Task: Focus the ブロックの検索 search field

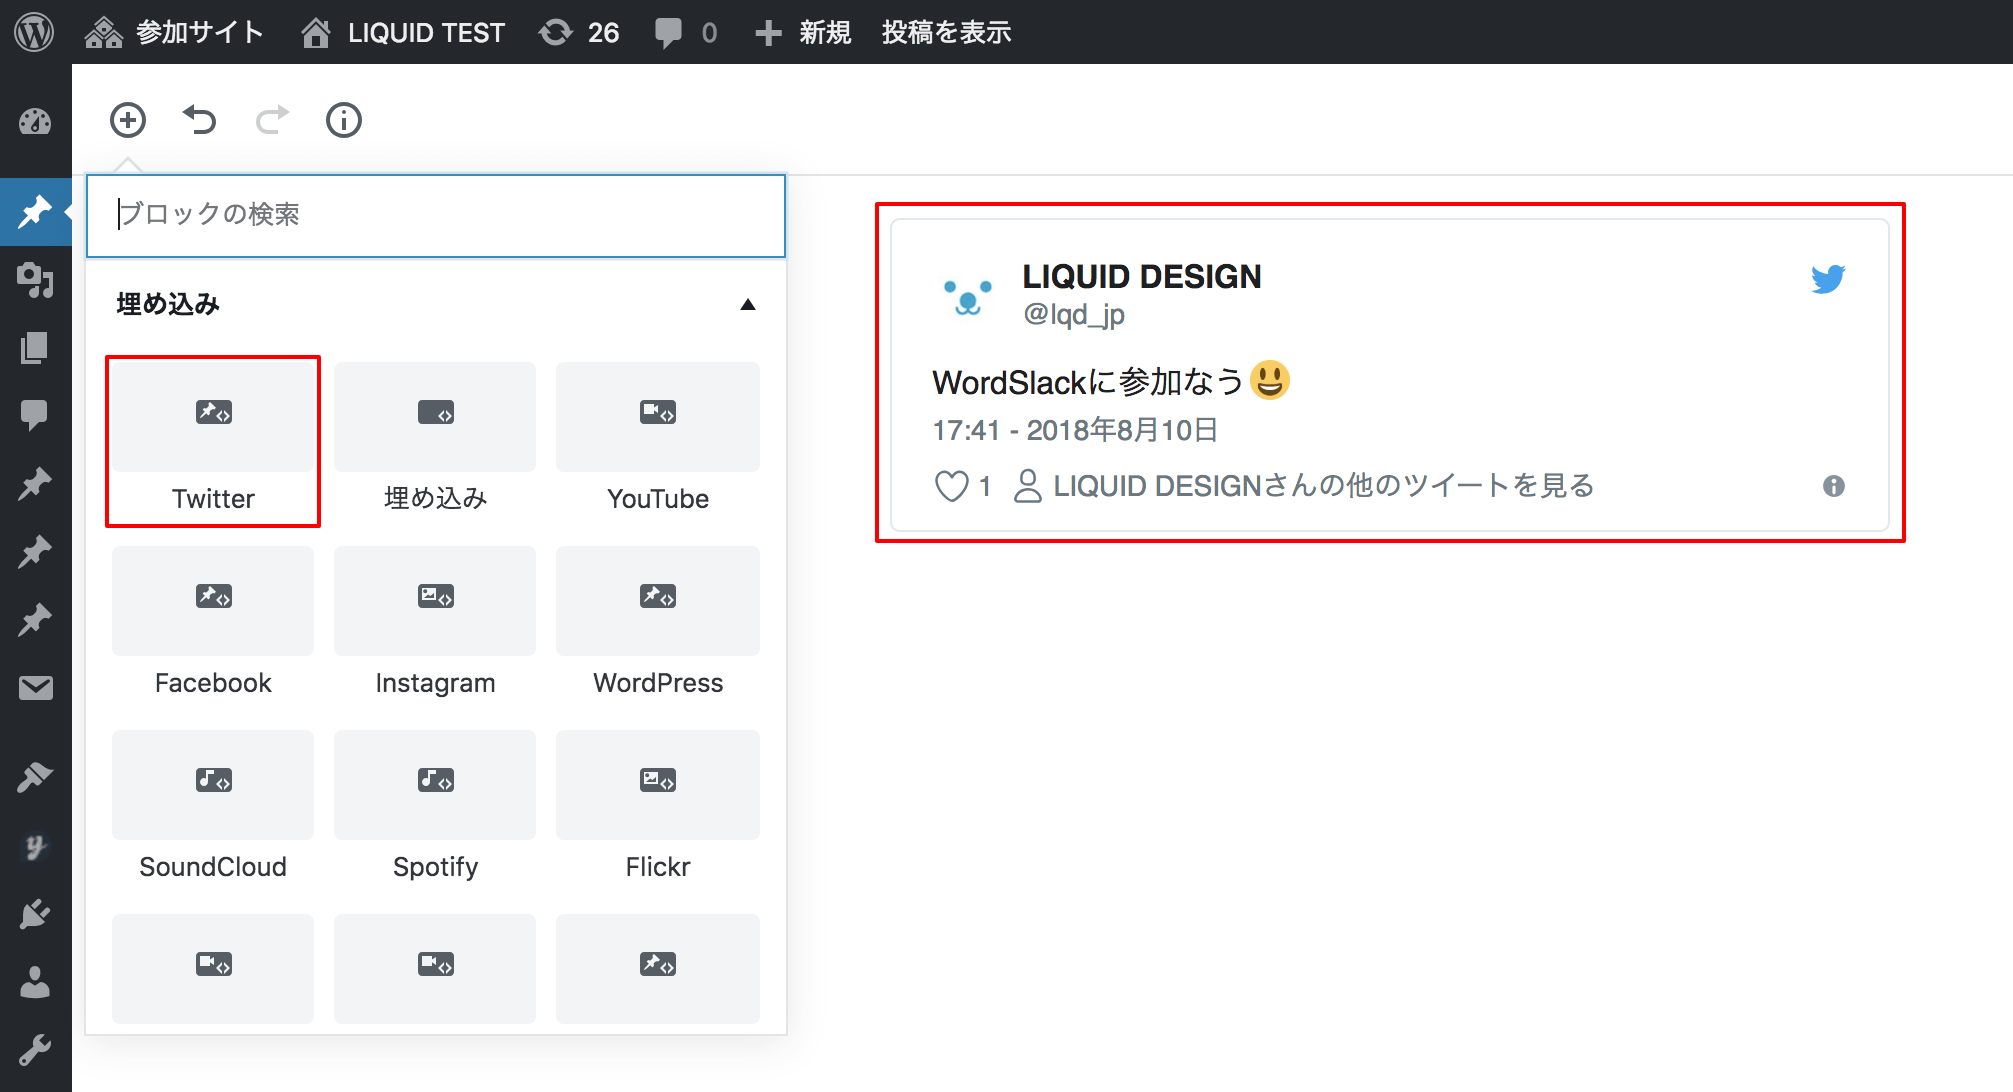Action: click(x=436, y=215)
